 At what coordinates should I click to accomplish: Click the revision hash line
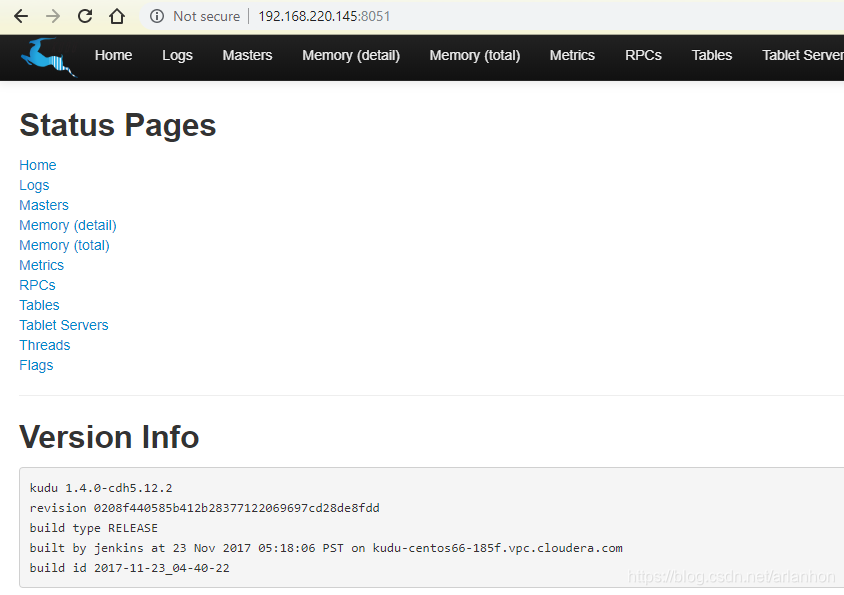[x=205, y=508]
